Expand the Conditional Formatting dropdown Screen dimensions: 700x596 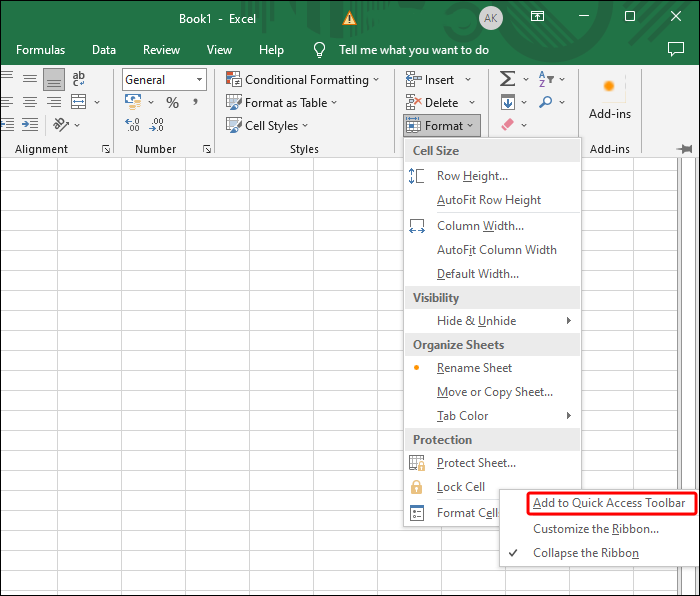click(x=304, y=80)
